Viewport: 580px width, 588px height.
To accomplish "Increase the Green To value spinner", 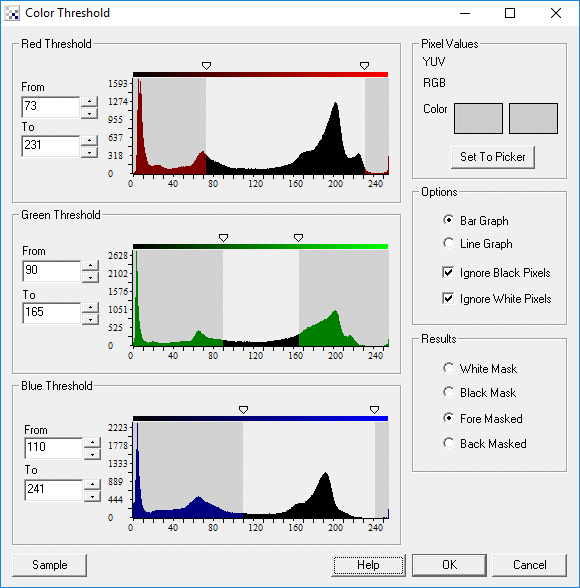I will coord(90,308).
